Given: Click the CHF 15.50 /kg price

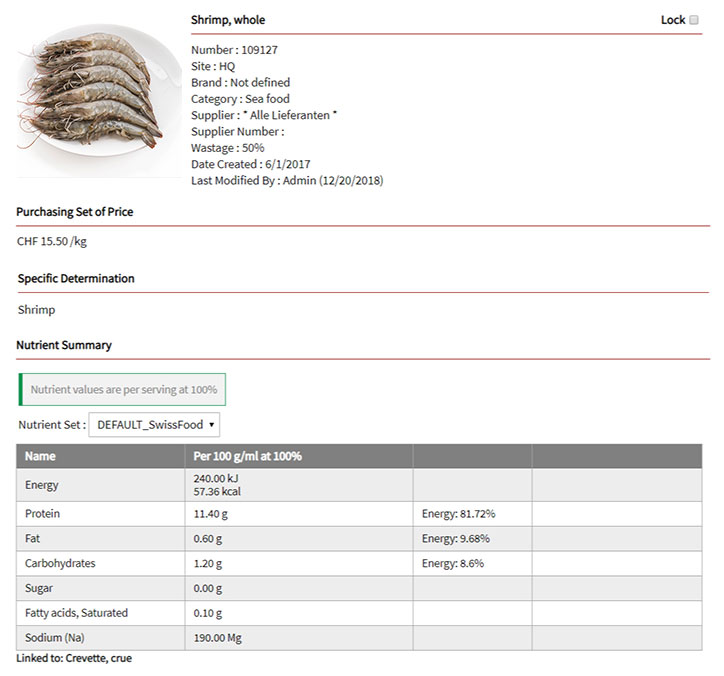Looking at the screenshot, I should pyautogui.click(x=52, y=242).
